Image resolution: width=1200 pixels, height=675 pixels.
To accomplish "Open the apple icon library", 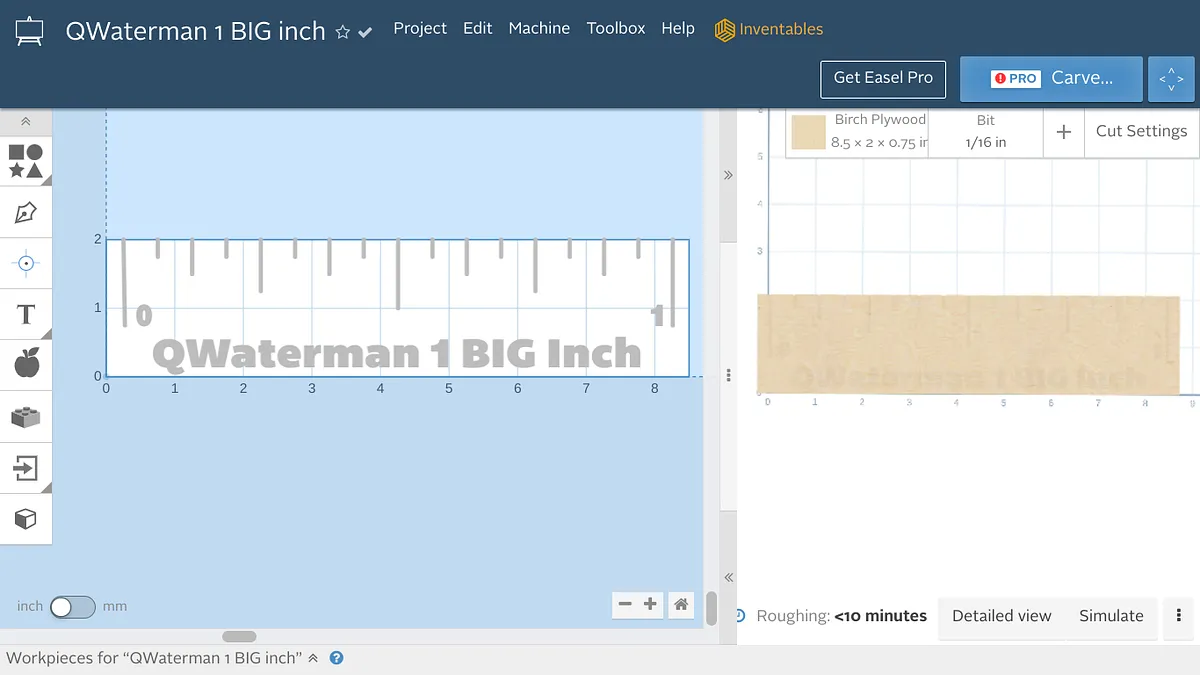I will (25, 365).
